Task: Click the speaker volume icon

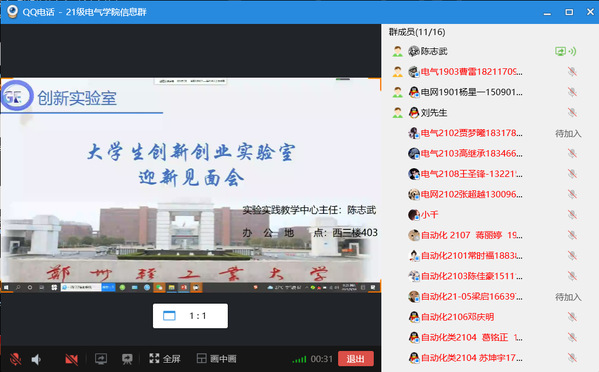Action: coord(36,359)
